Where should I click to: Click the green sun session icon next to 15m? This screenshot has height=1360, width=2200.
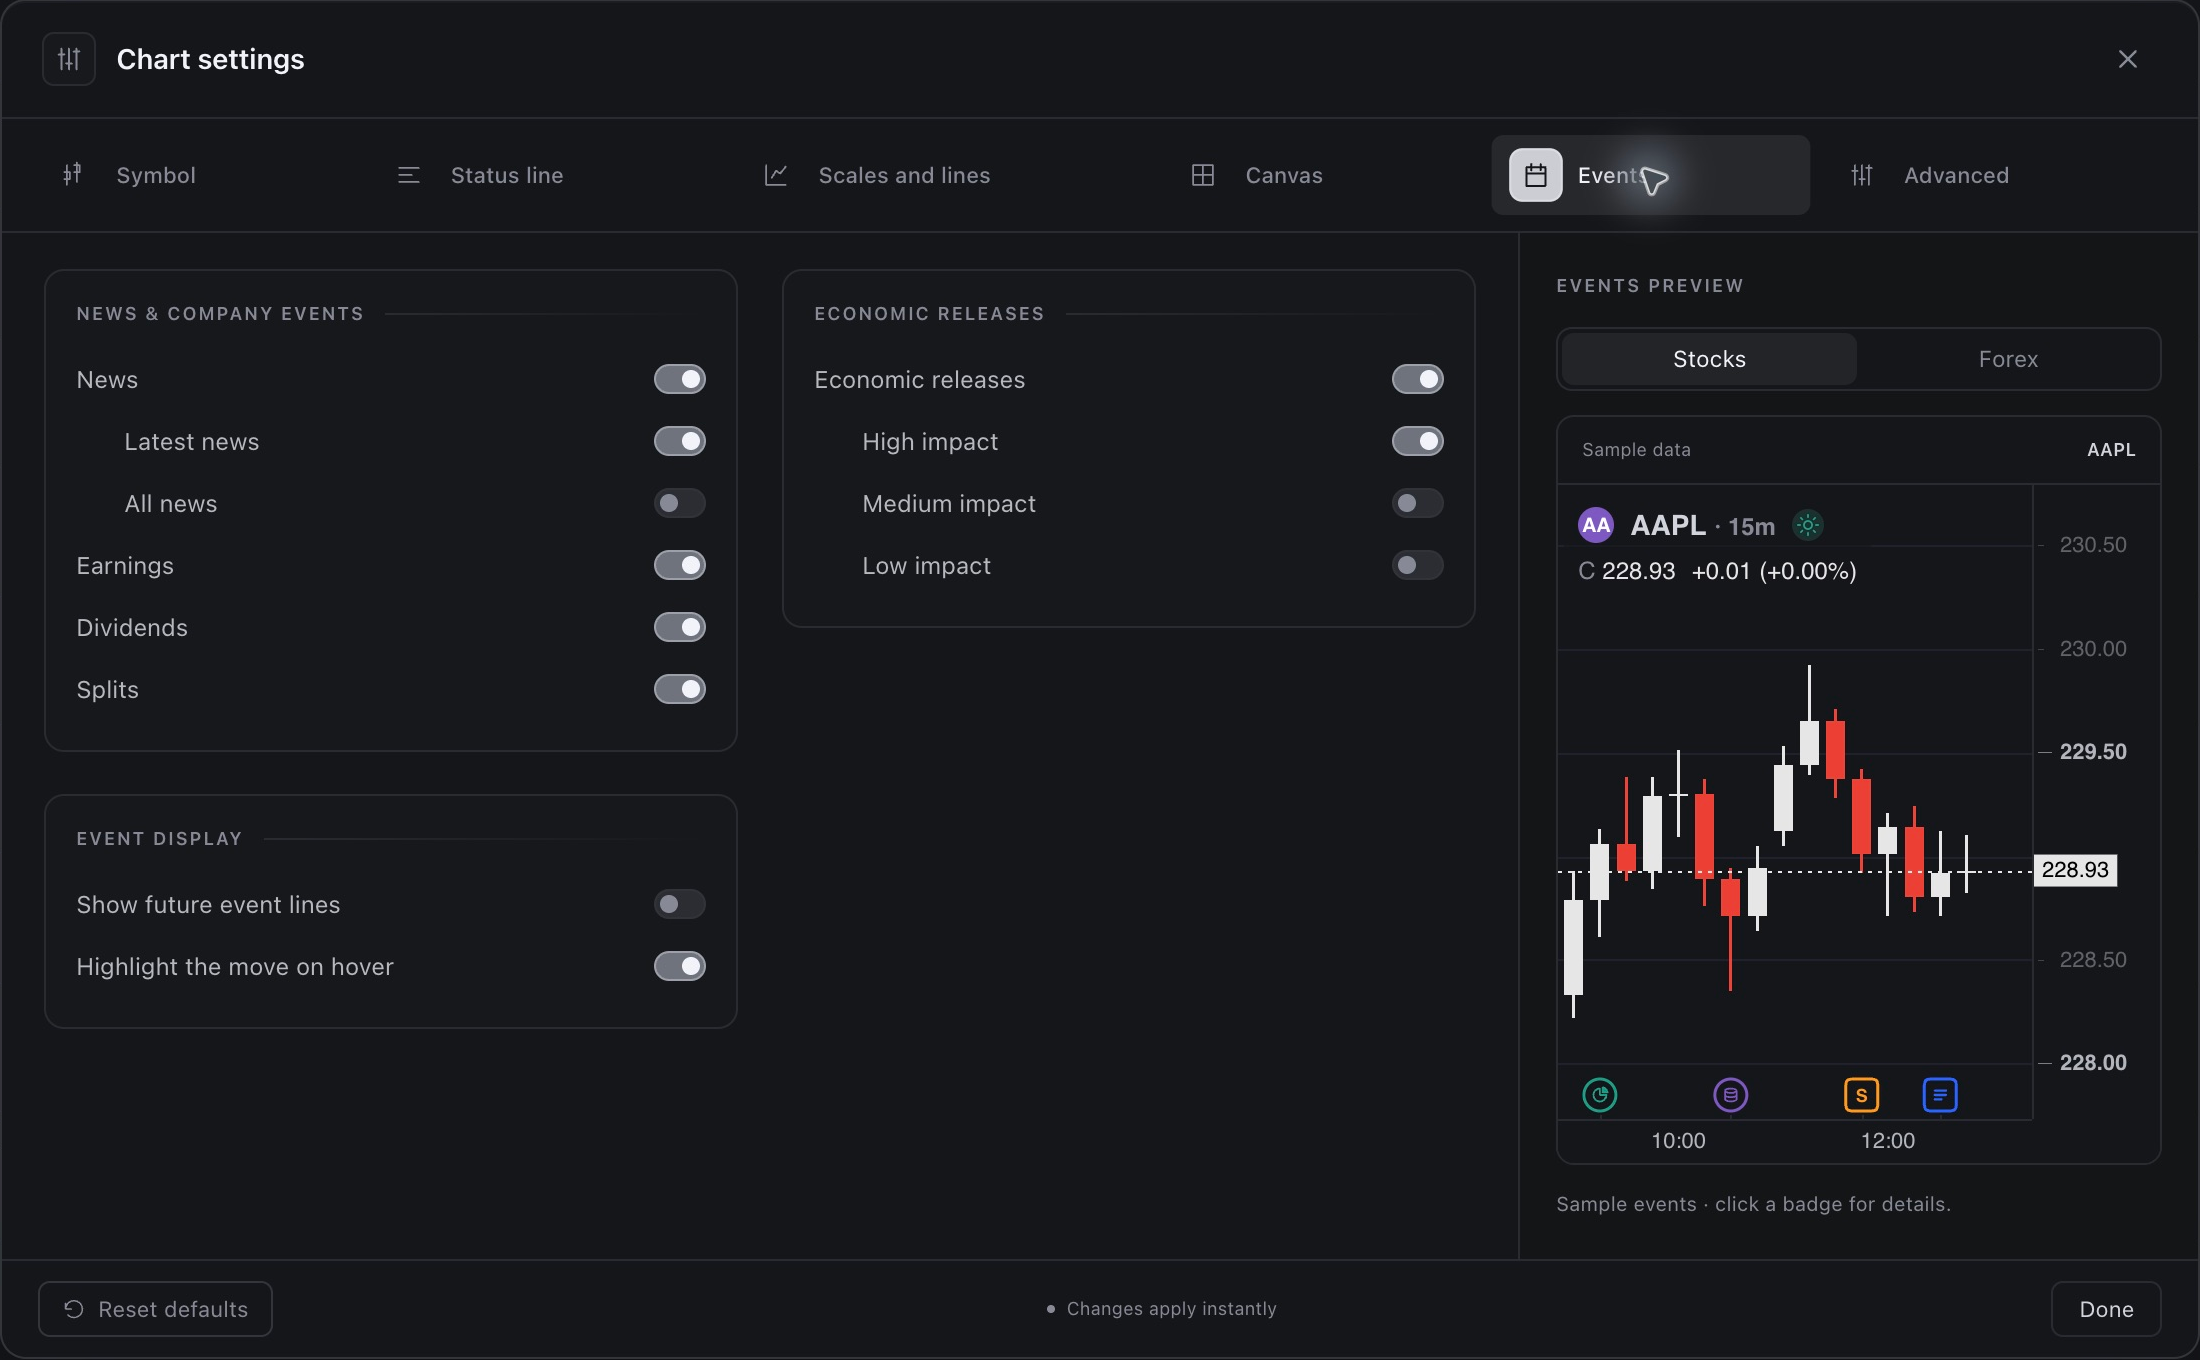[x=1808, y=525]
